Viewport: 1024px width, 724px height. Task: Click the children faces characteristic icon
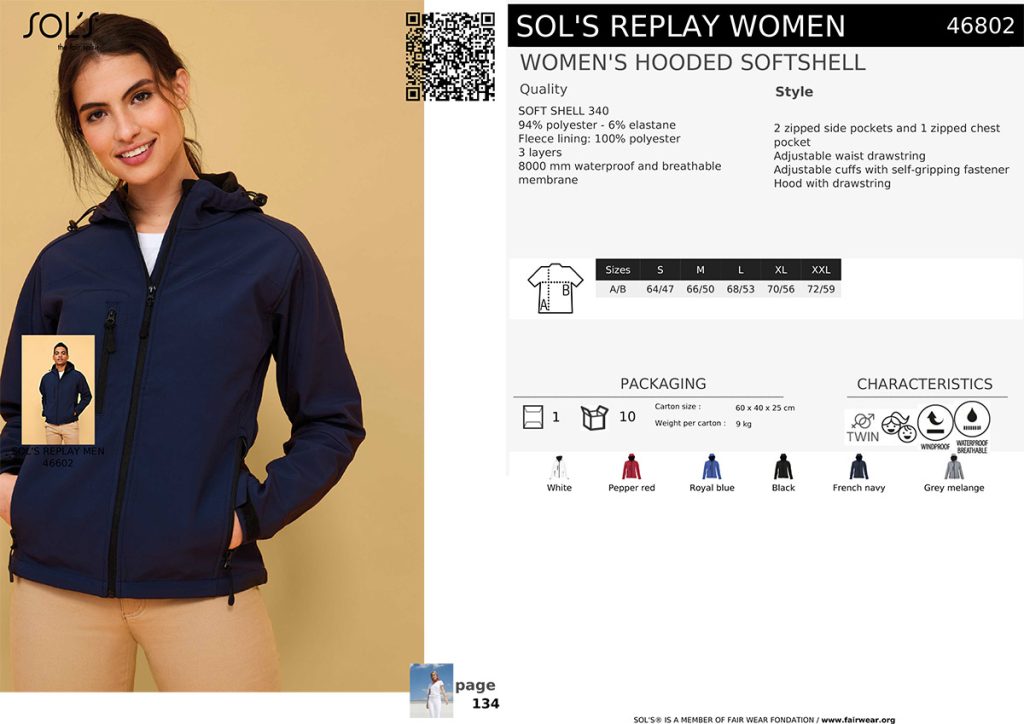tap(899, 427)
